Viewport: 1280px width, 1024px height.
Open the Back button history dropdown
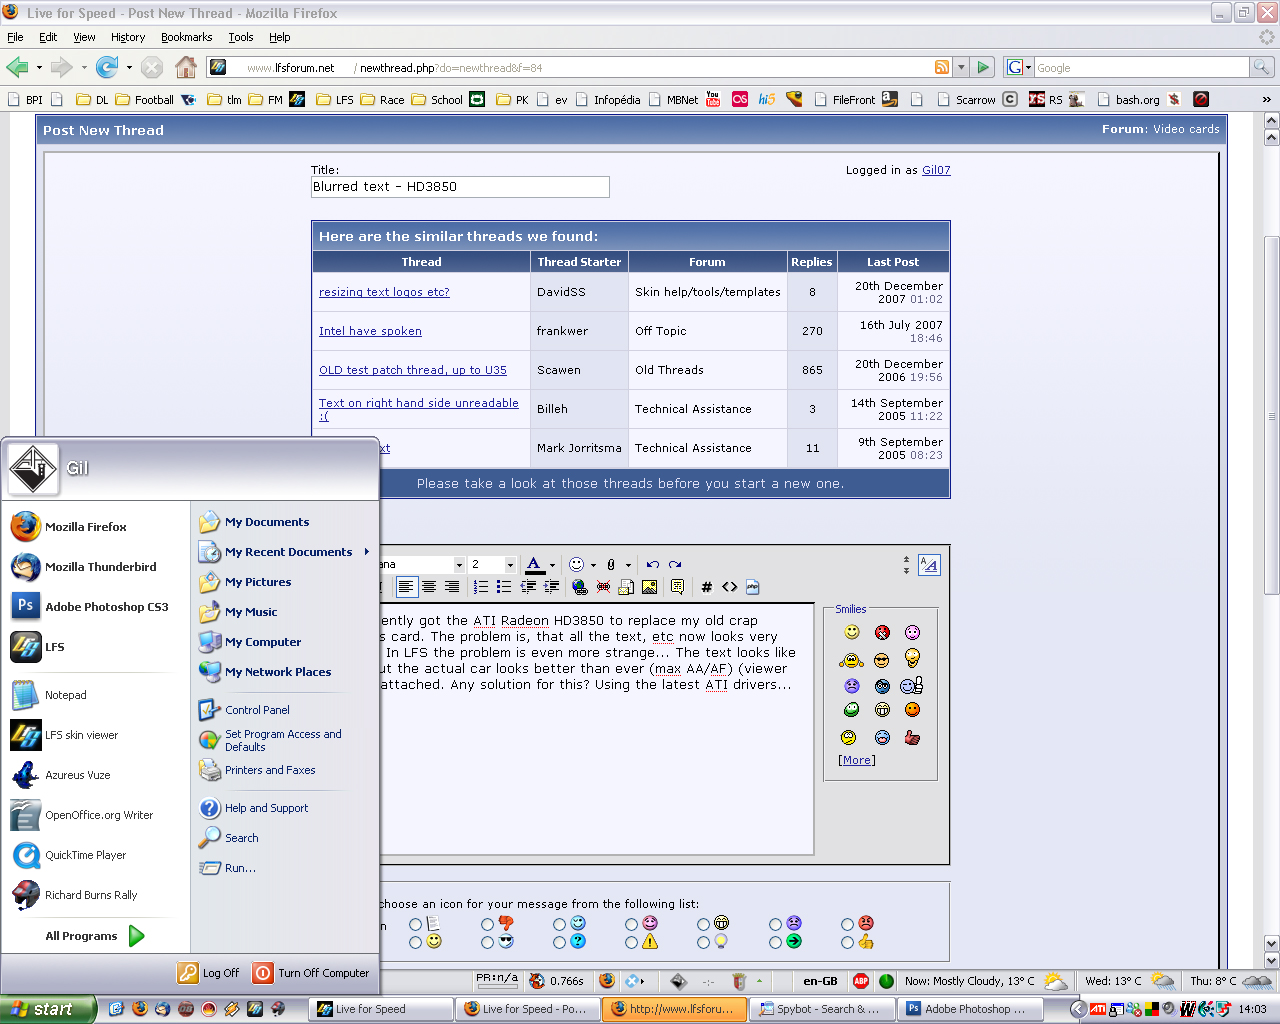coord(39,67)
